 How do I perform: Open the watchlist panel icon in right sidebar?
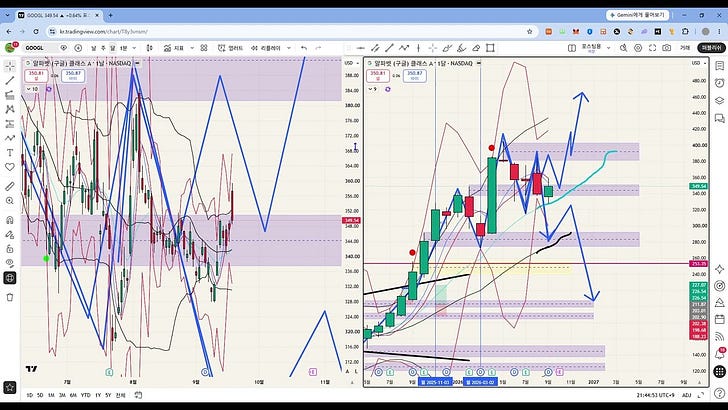[720, 66]
